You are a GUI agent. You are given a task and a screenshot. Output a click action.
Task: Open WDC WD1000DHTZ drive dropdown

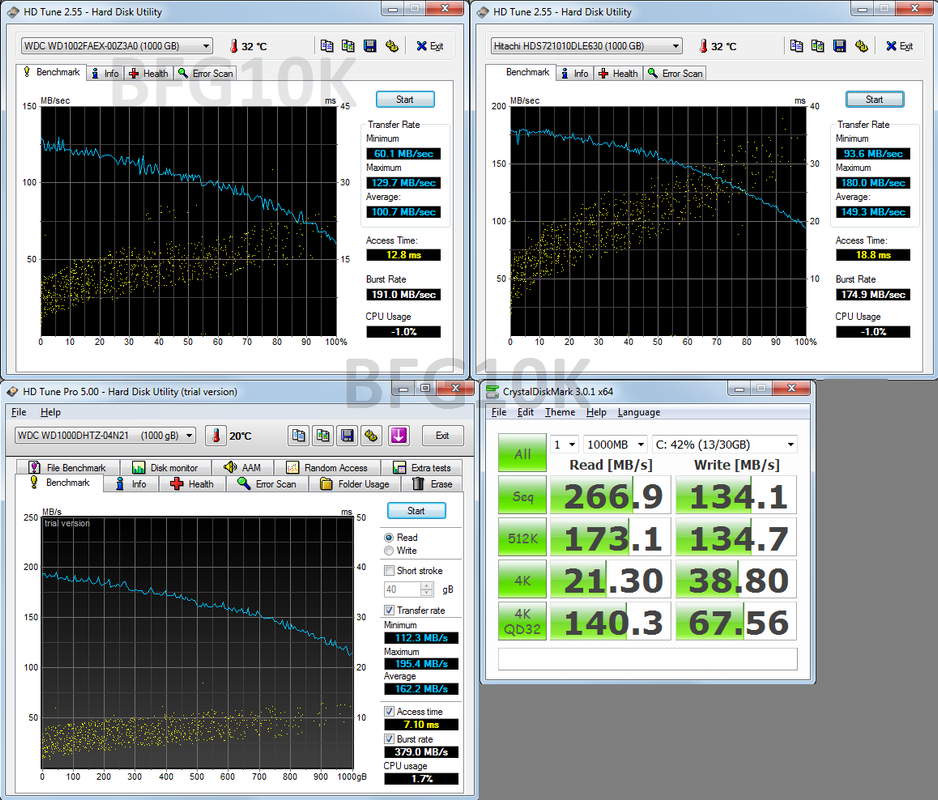(x=105, y=436)
